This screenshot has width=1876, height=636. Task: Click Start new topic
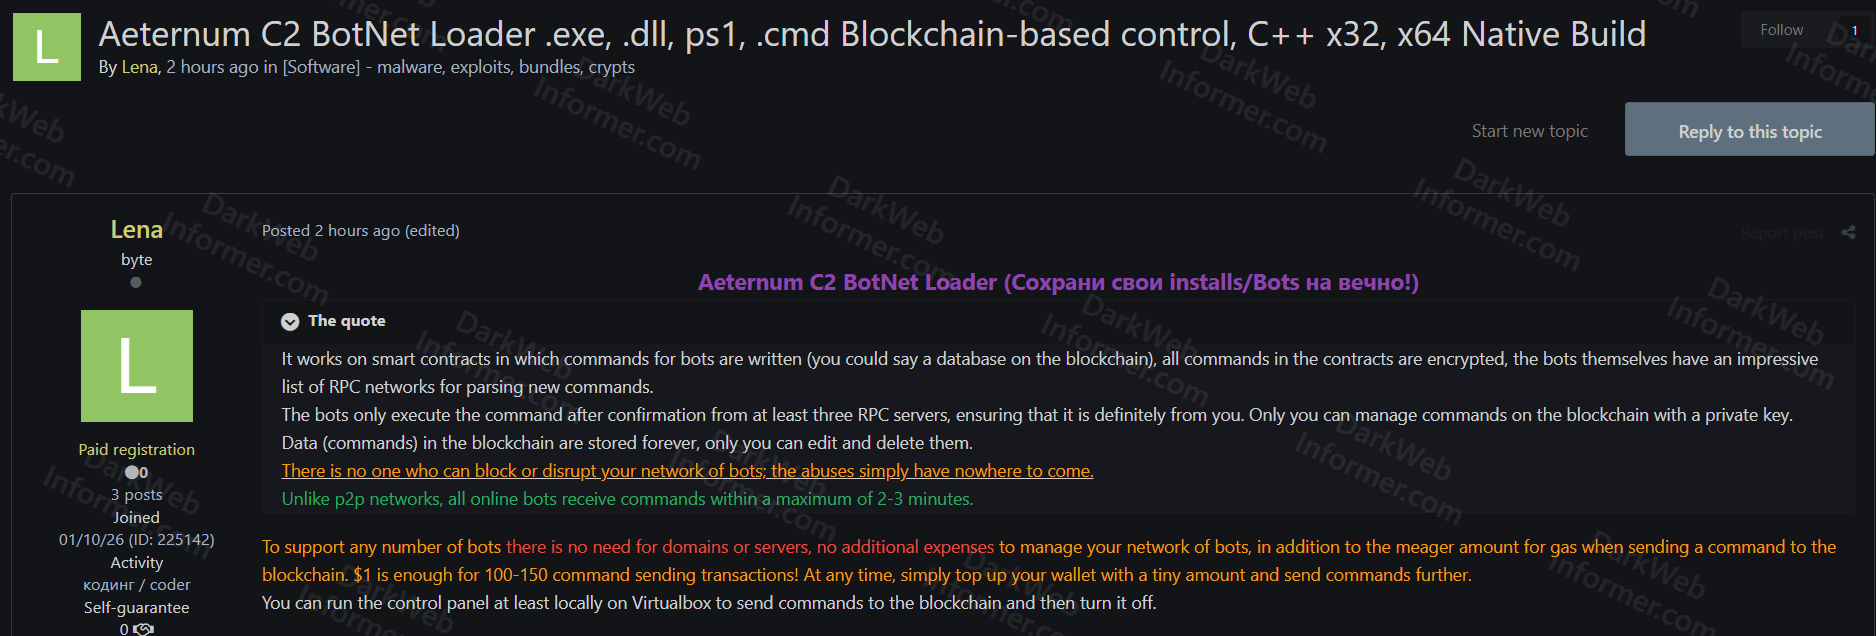(x=1529, y=131)
